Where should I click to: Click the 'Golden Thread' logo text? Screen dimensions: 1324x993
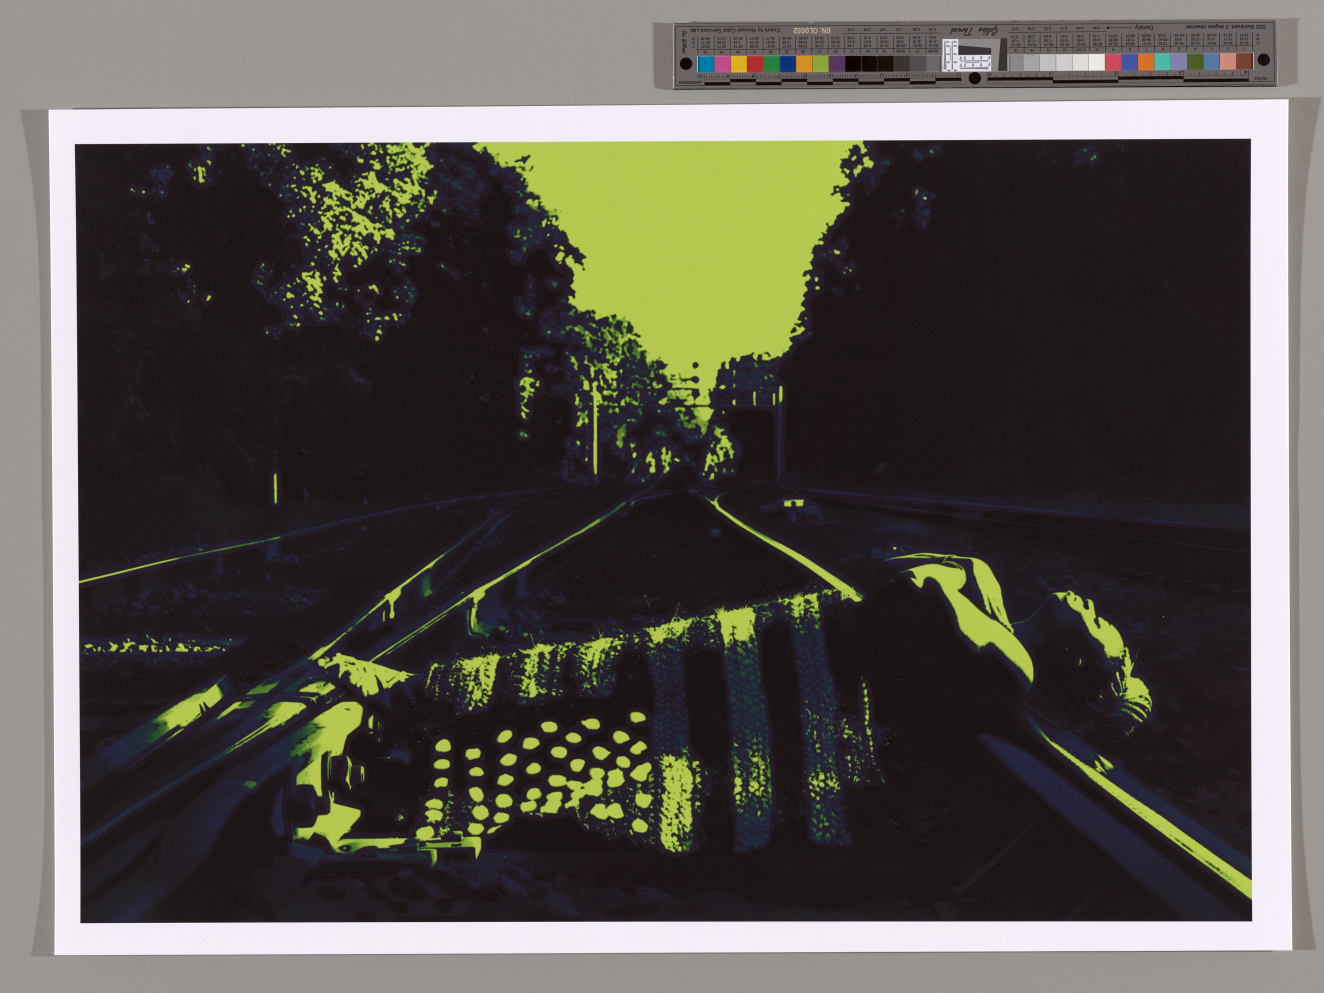(x=973, y=30)
